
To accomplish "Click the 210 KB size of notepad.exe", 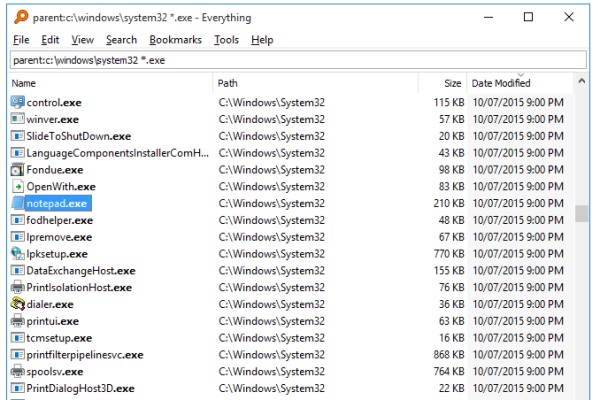I will [x=449, y=203].
